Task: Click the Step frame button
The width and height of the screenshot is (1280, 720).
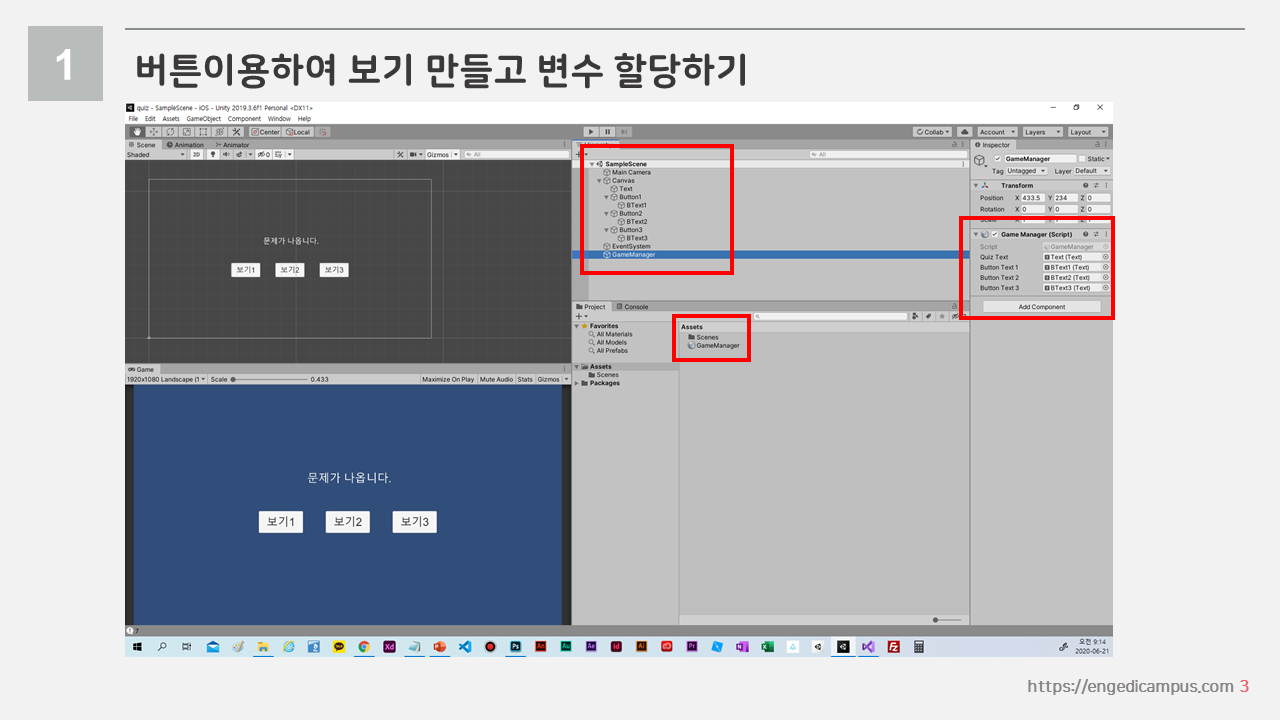Action: (x=624, y=132)
